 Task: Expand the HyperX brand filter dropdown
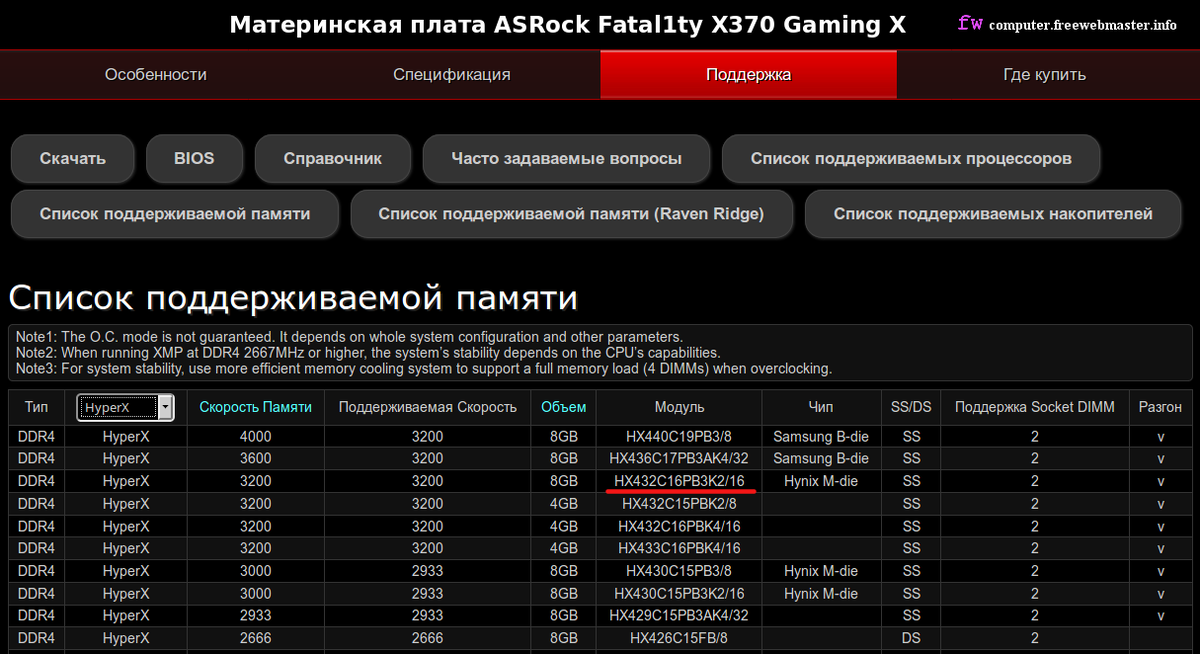[125, 407]
